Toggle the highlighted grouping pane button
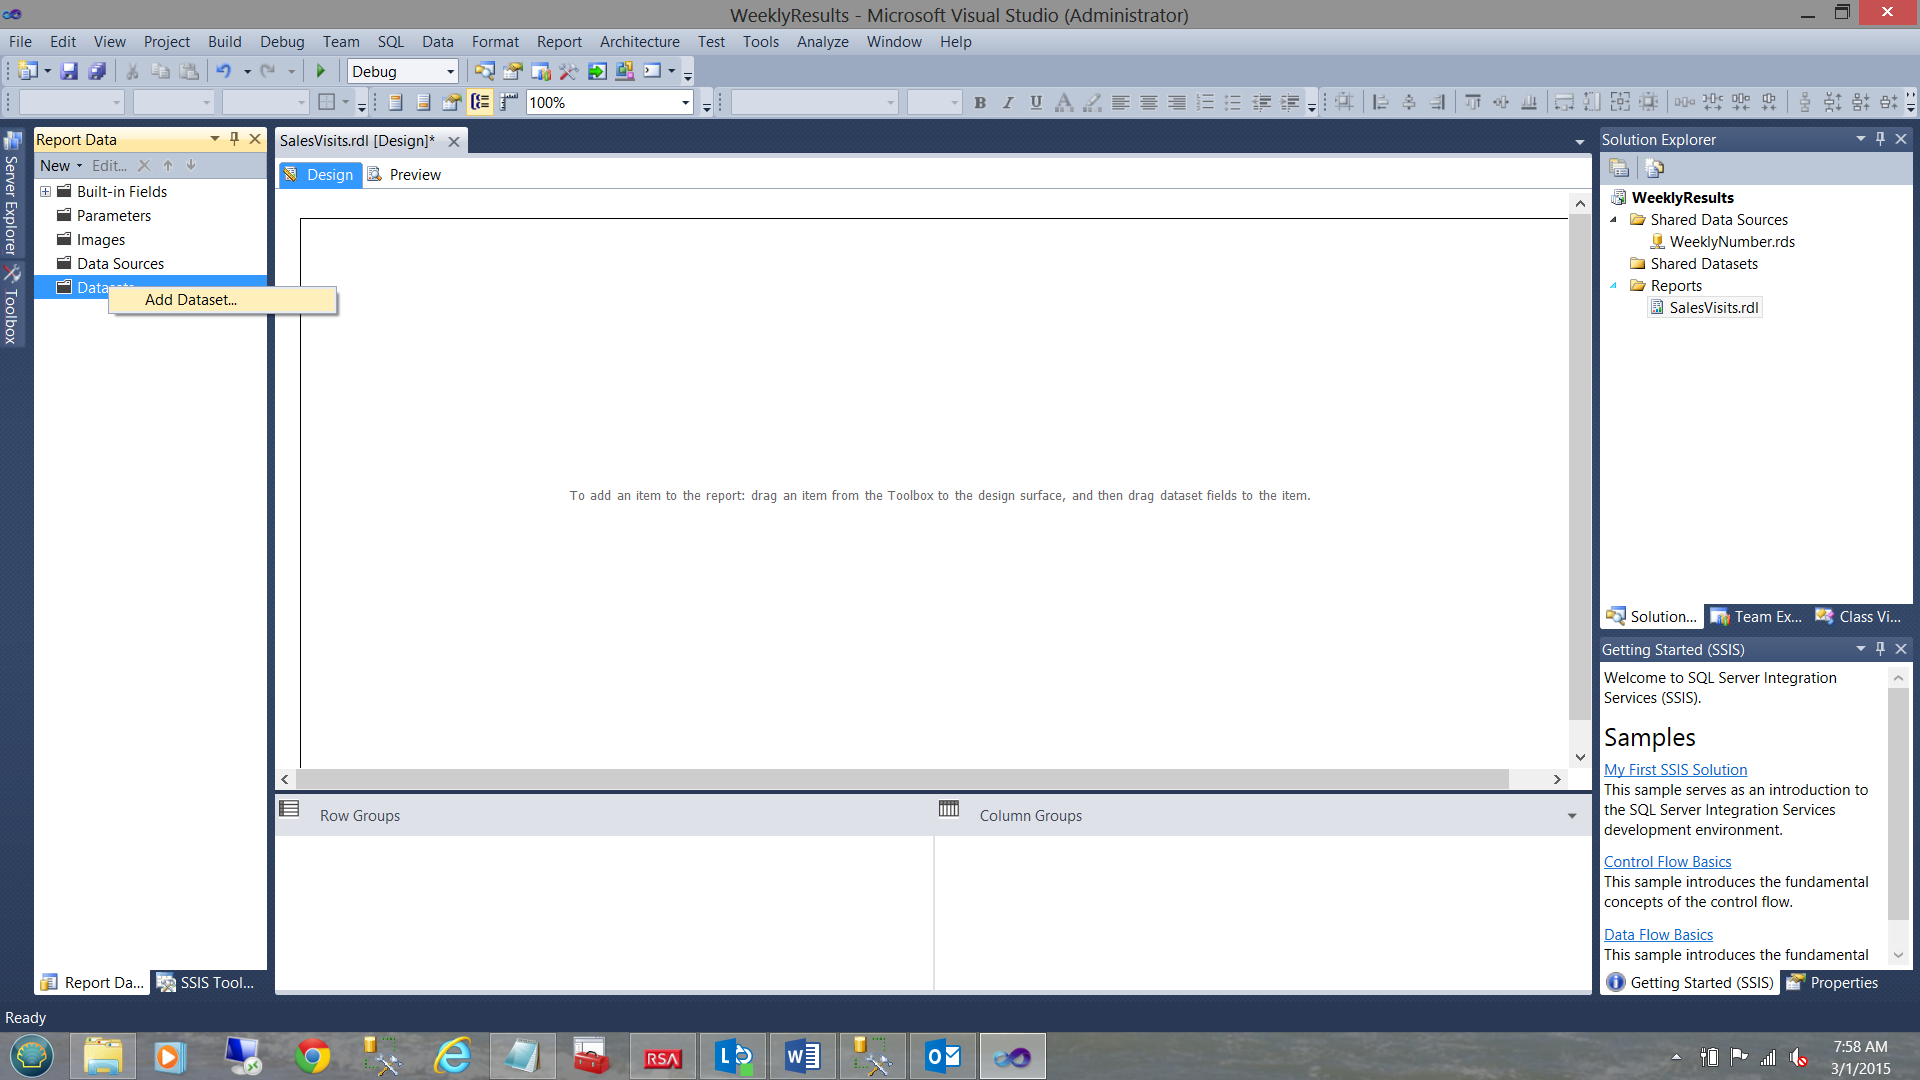Viewport: 1920px width, 1080px height. tap(480, 102)
